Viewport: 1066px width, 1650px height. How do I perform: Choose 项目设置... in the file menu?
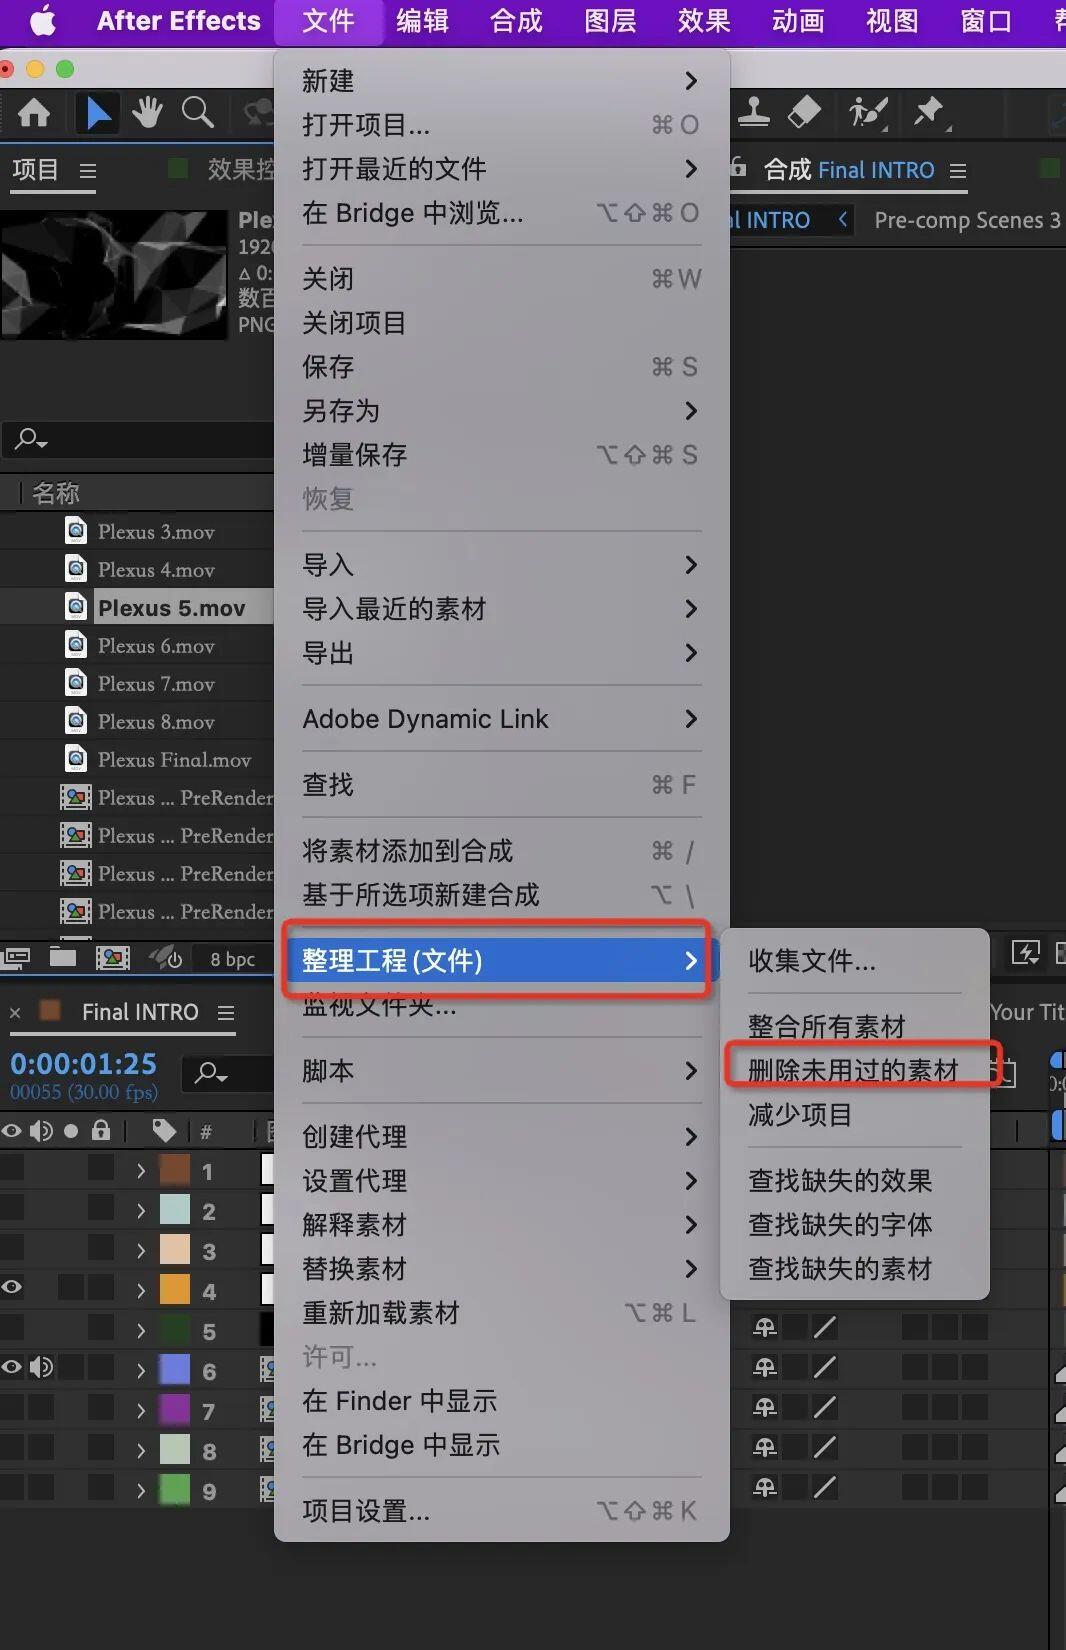501,1511
